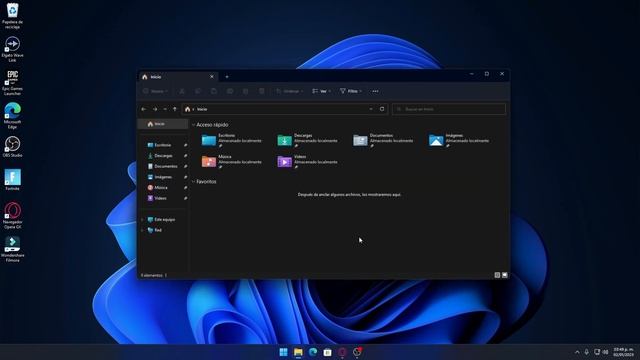640x360 pixels.
Task: Show hidden system tray icons
Action: click(x=577, y=352)
